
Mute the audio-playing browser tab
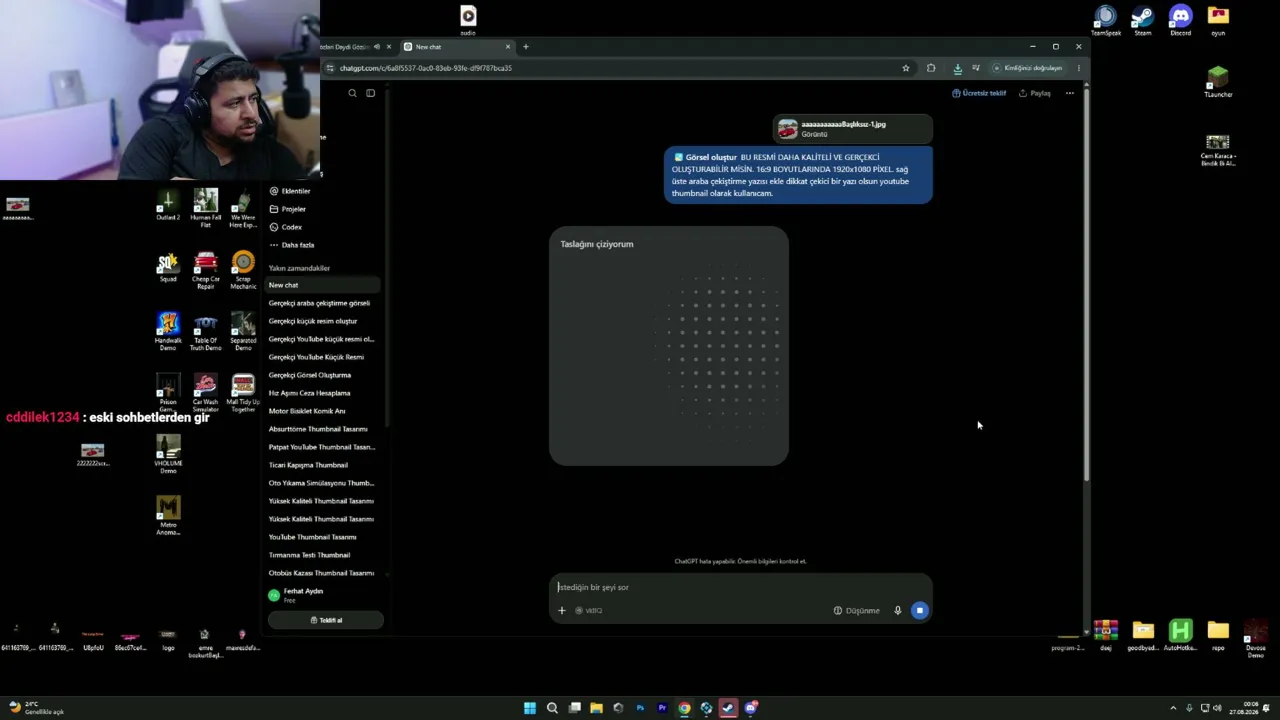click(377, 47)
